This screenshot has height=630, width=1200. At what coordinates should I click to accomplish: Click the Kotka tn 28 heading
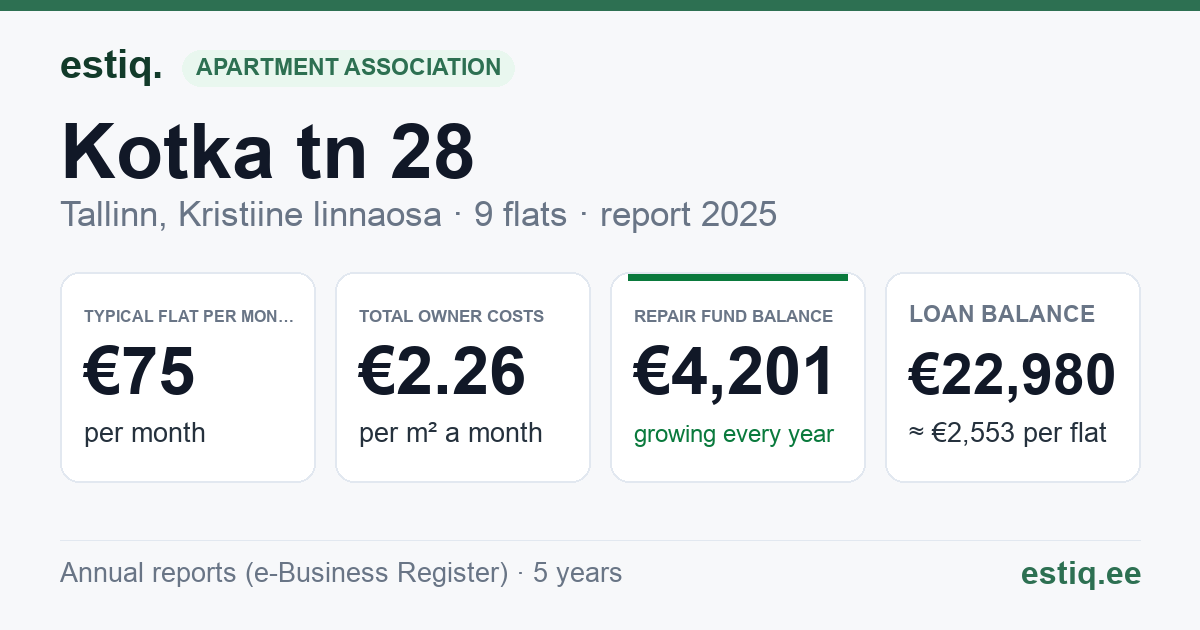click(x=267, y=151)
